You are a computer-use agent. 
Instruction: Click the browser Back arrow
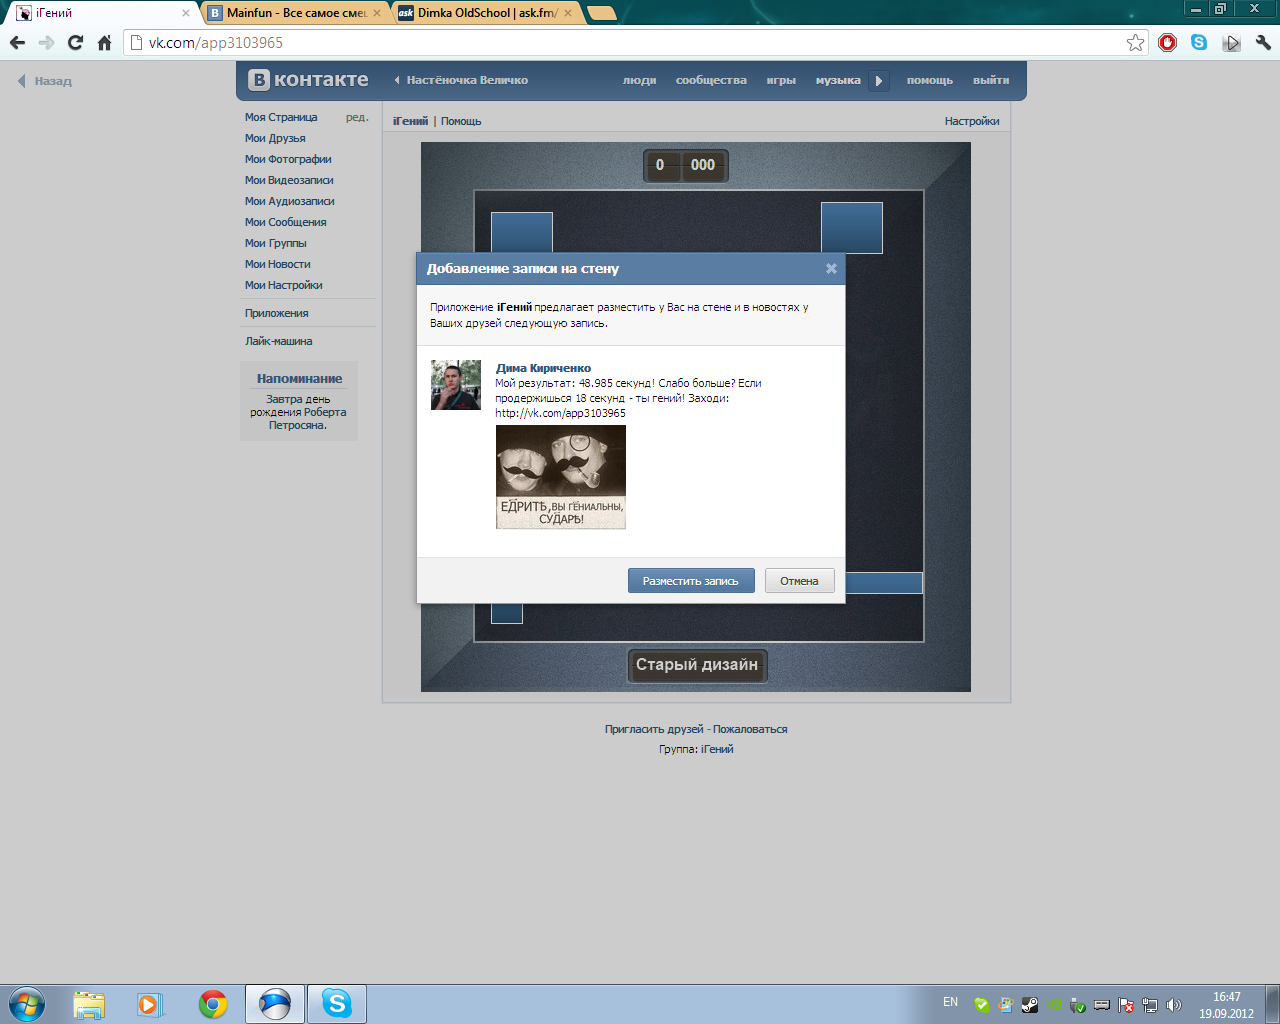pos(17,43)
